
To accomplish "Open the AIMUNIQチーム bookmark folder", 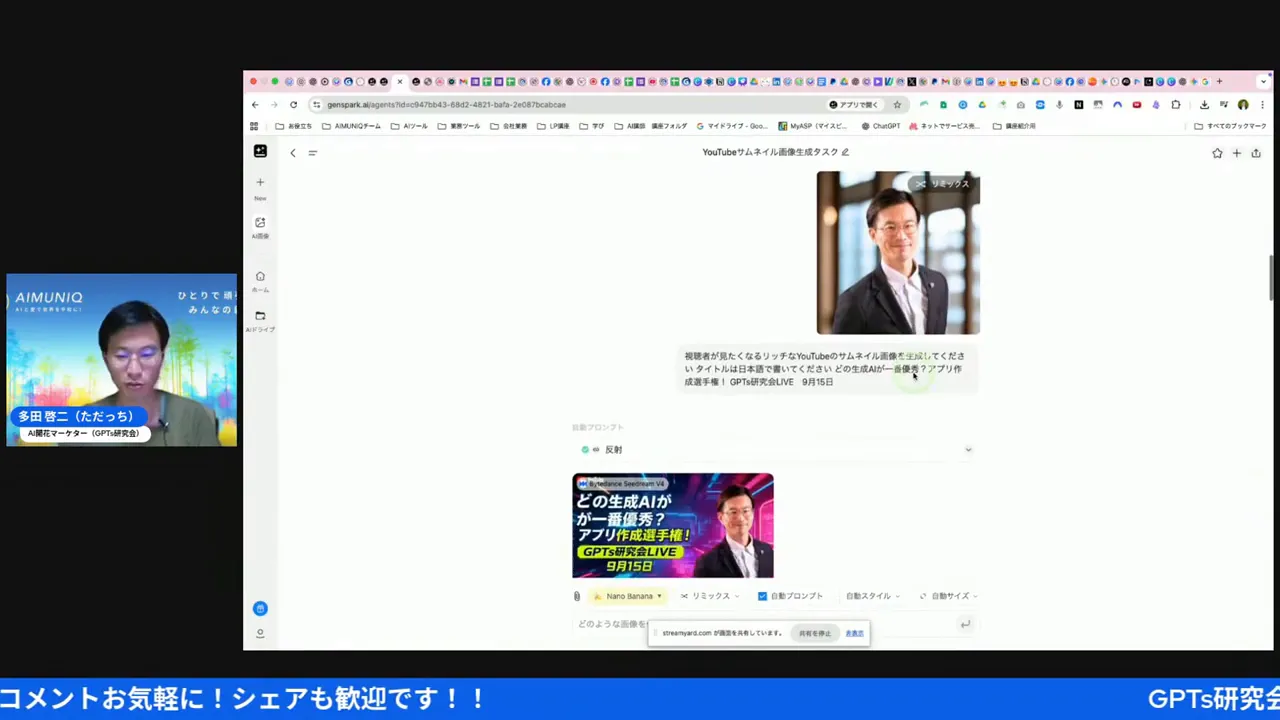I will tap(351, 126).
